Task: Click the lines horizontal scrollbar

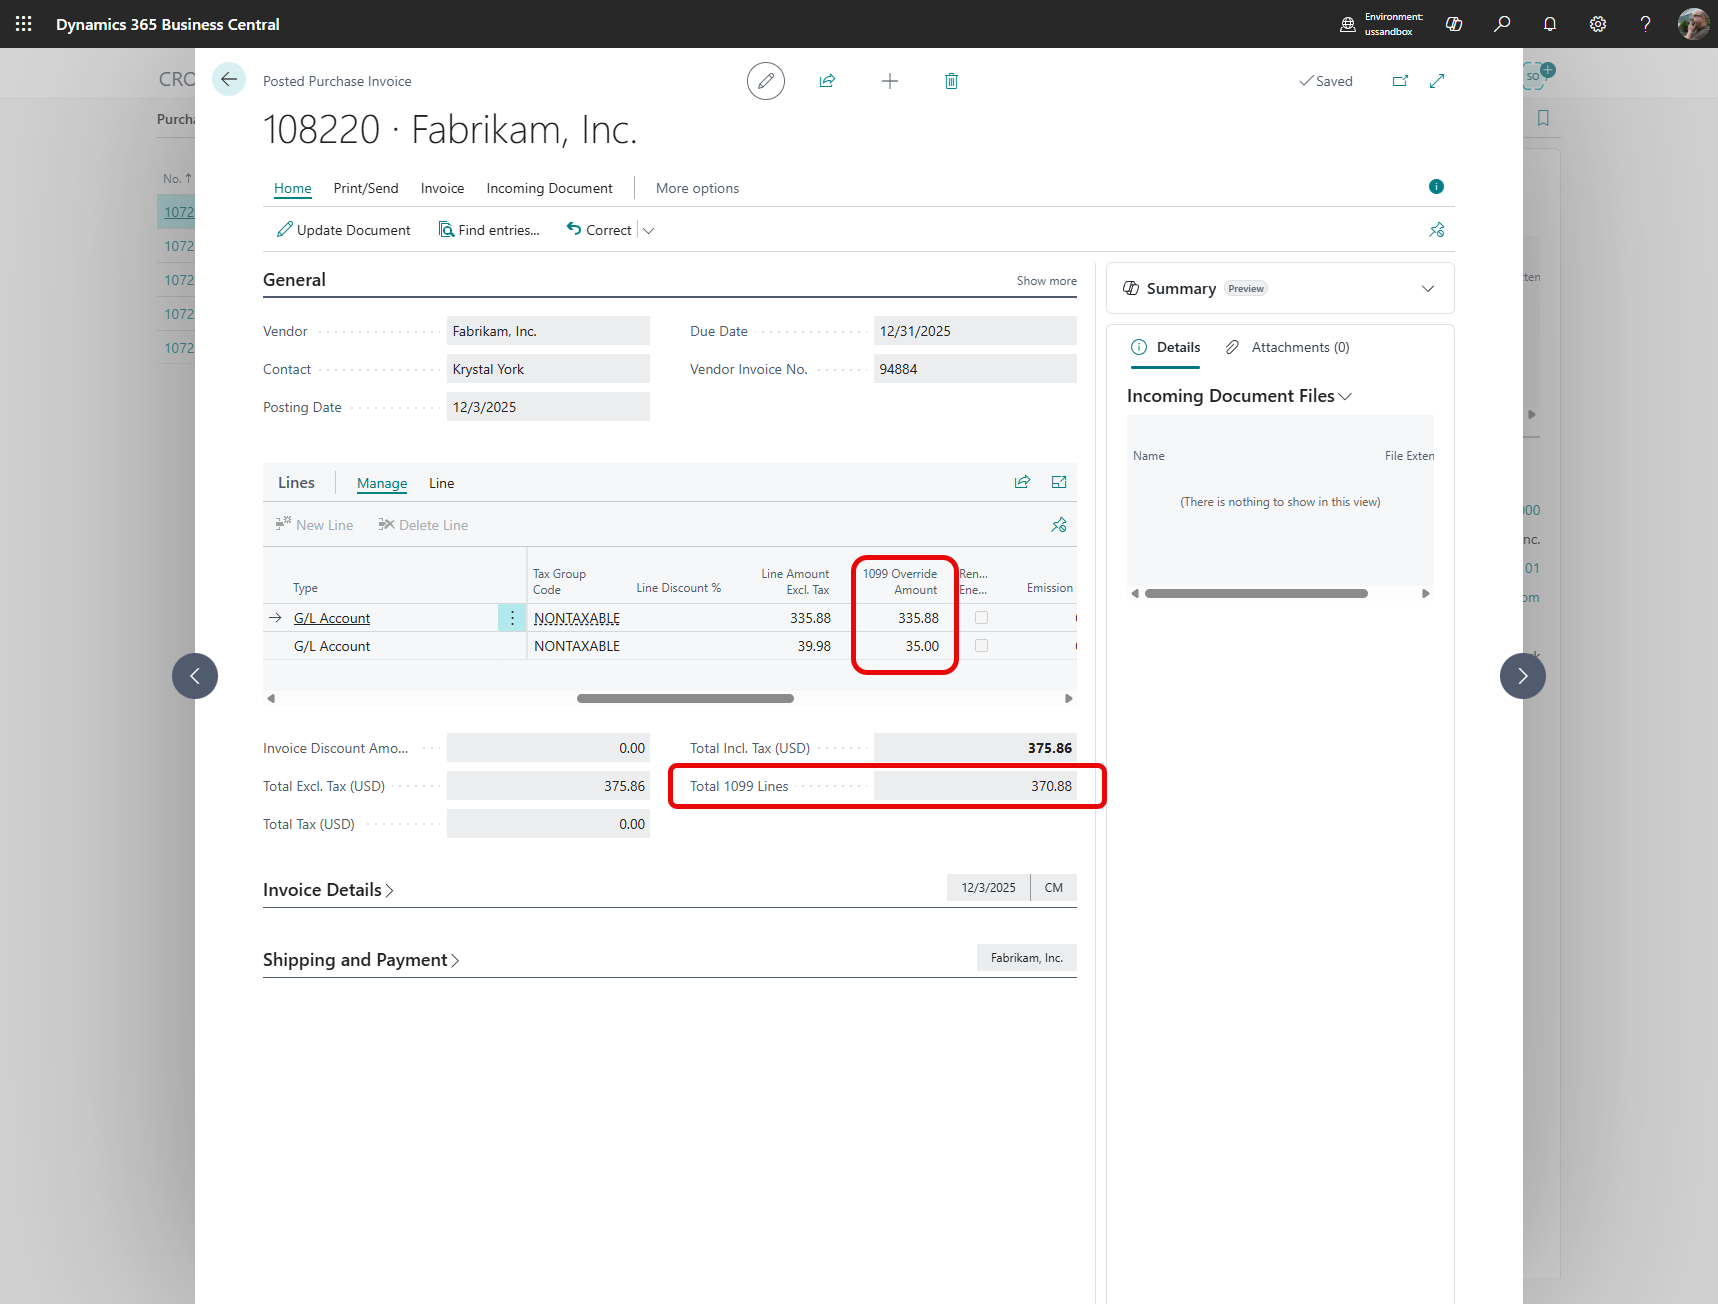Action: pyautogui.click(x=685, y=698)
